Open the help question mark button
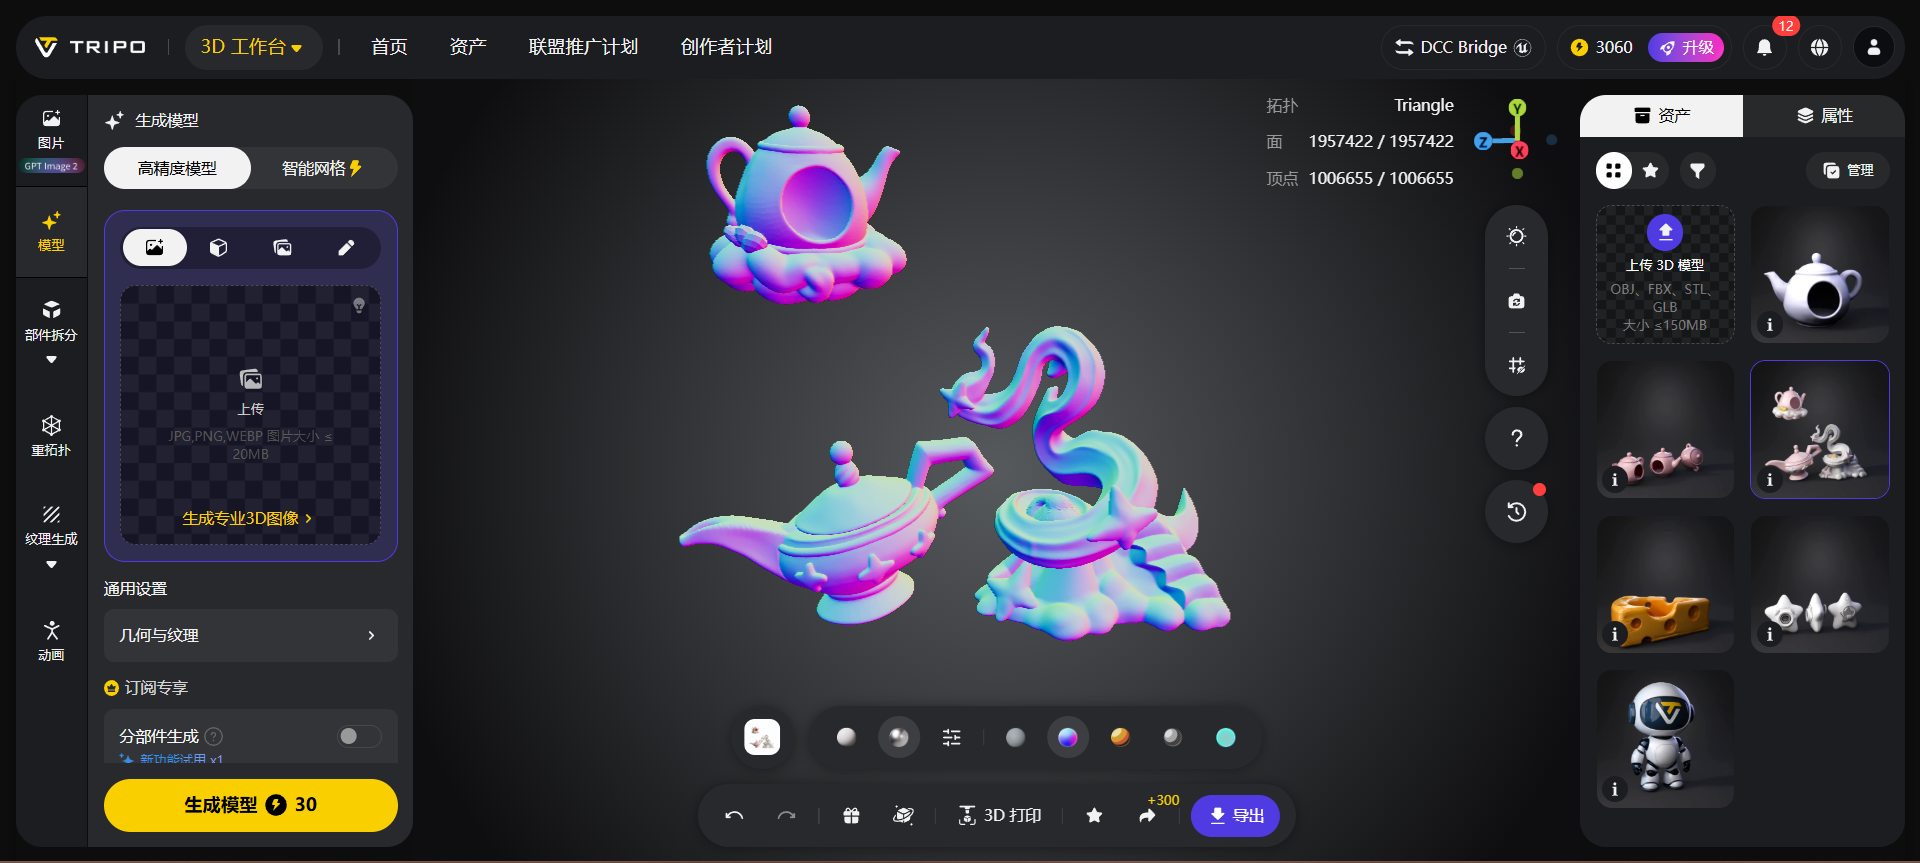This screenshot has height=863, width=1920. [1516, 438]
